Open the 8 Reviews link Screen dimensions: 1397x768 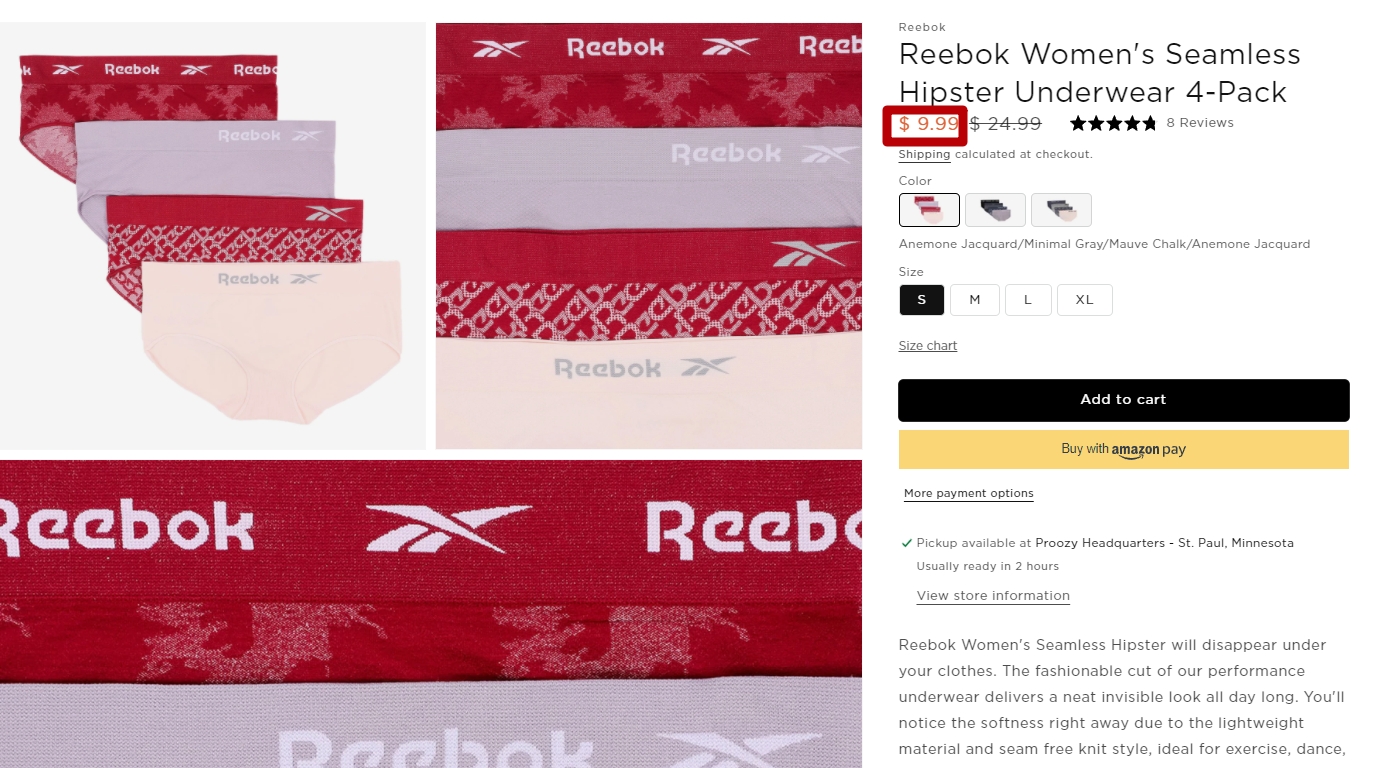tap(1200, 123)
